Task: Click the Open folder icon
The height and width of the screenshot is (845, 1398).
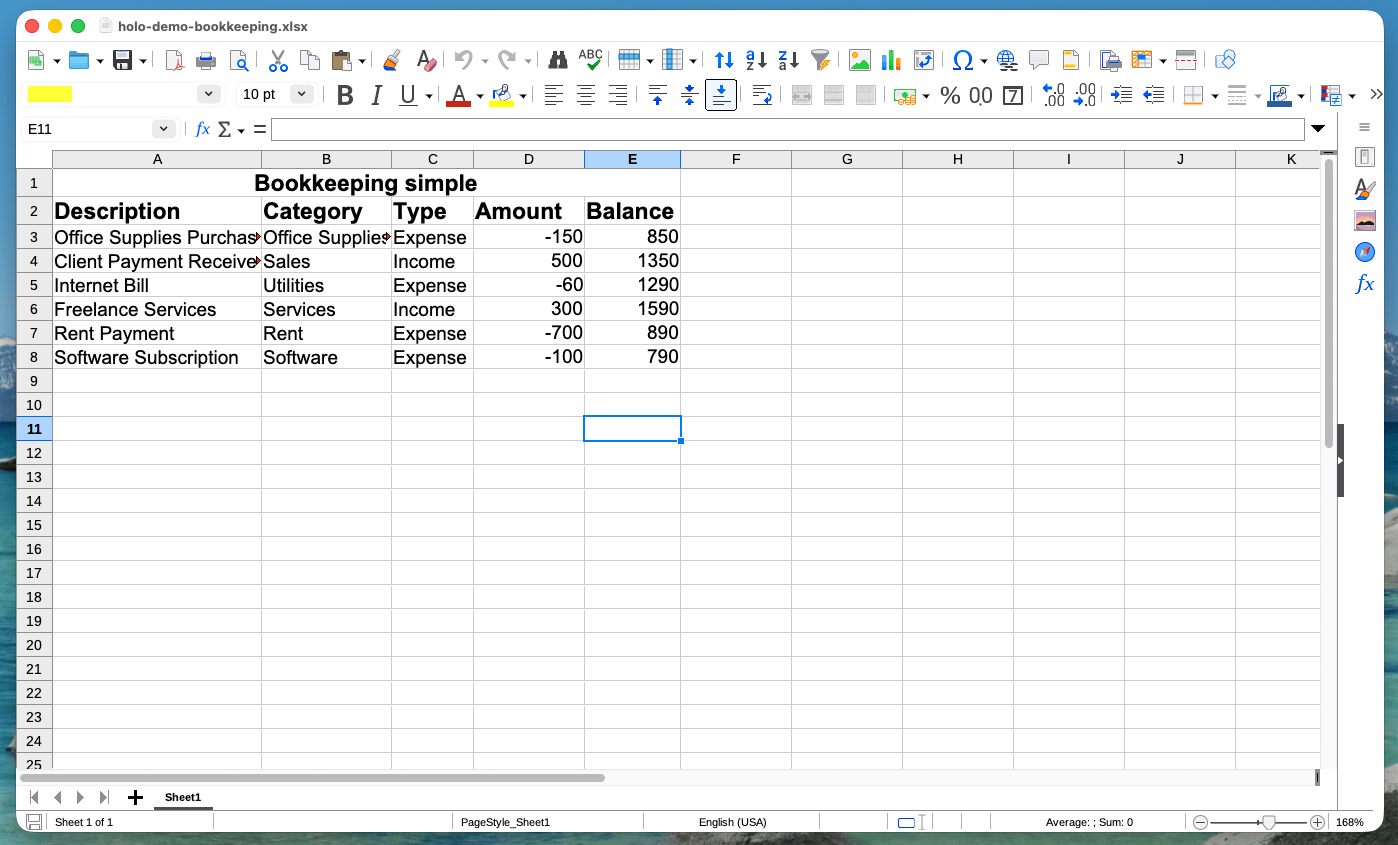Action: (79, 61)
